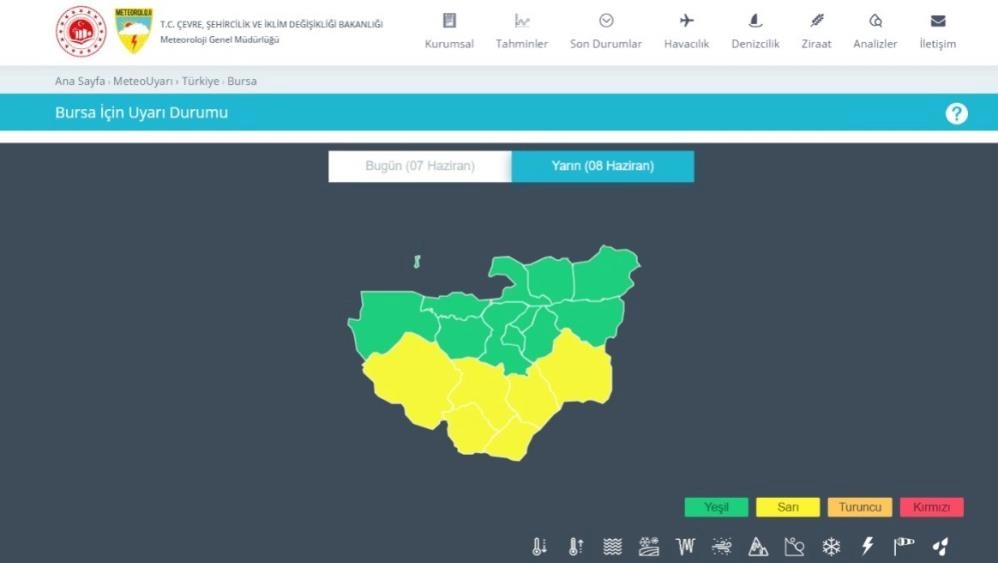Click the rain drops warning icon

pos(940,547)
